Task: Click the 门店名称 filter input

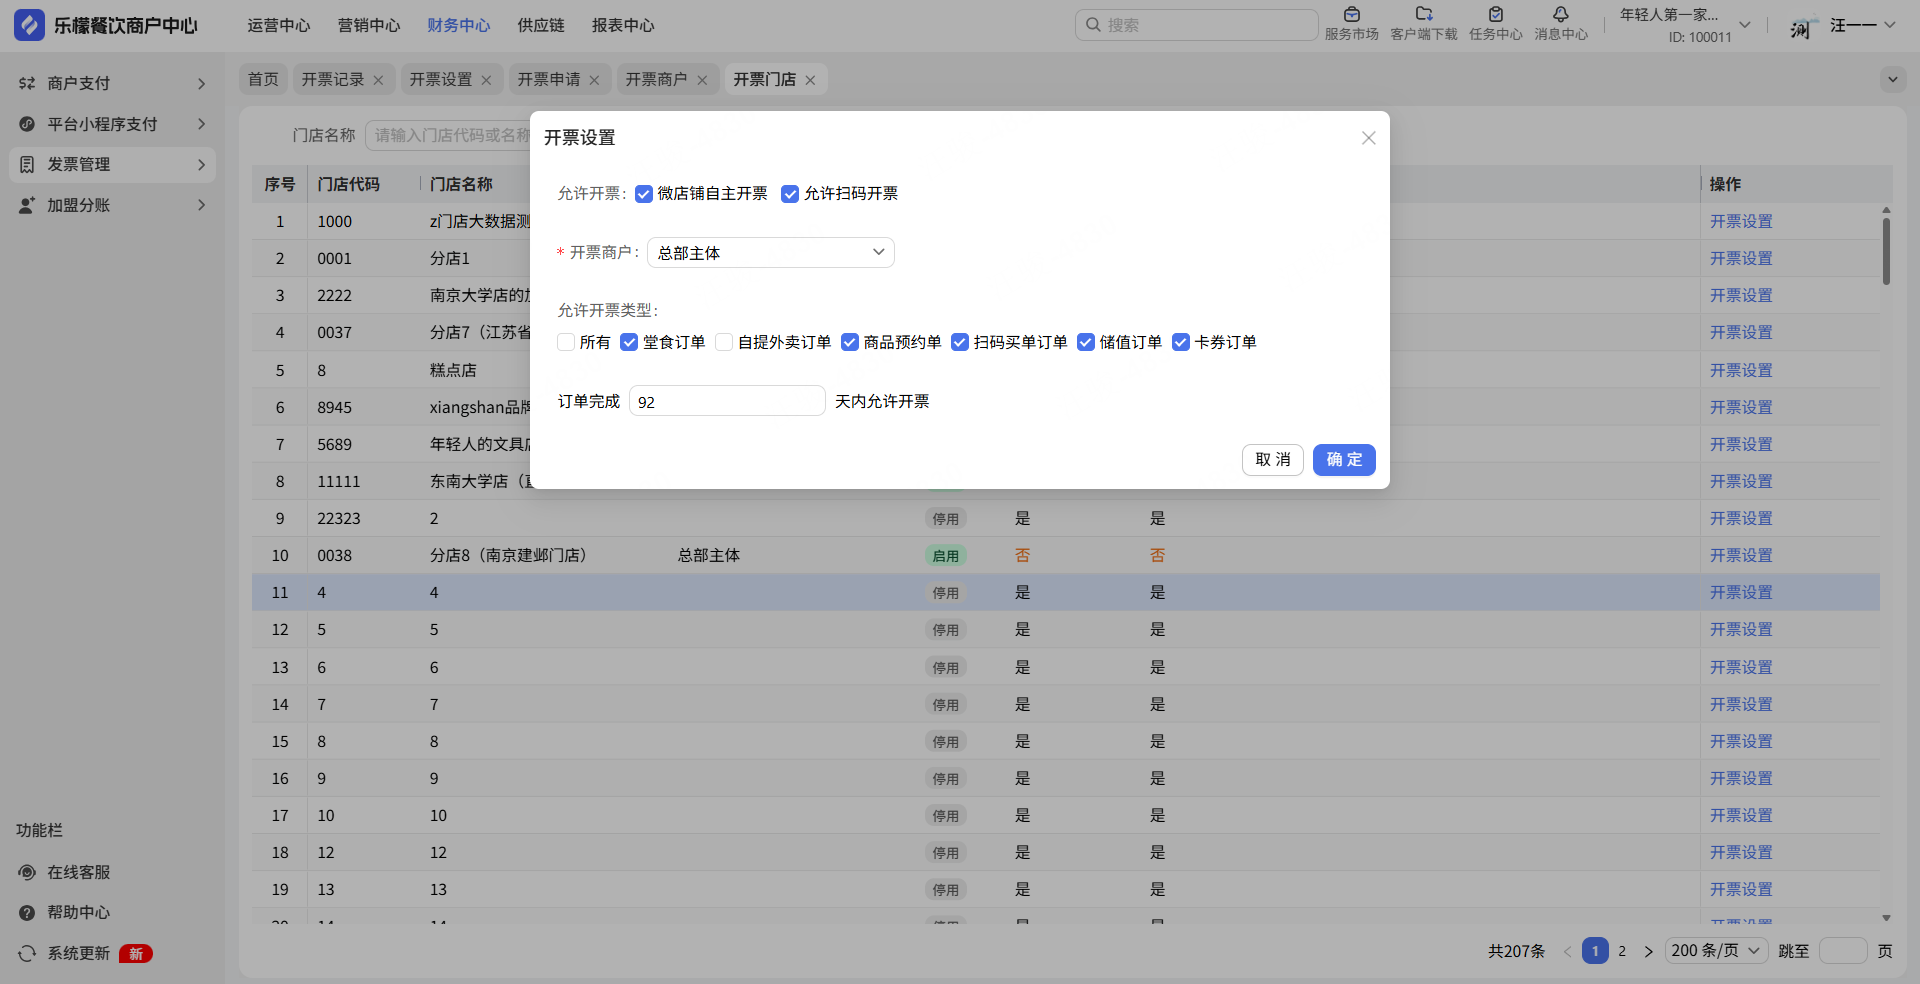Action: pyautogui.click(x=448, y=135)
